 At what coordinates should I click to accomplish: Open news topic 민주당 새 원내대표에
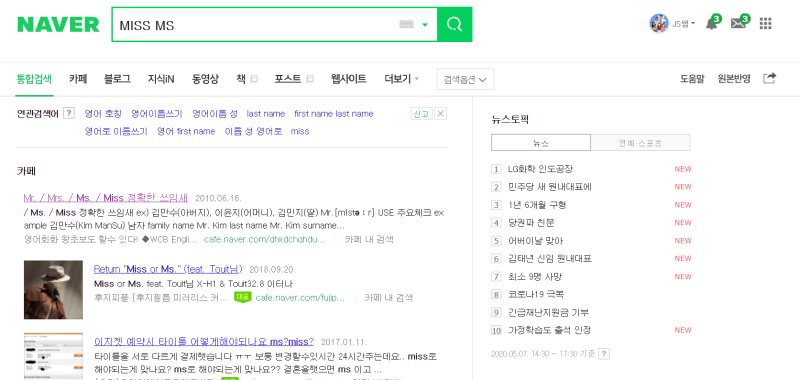[550, 187]
